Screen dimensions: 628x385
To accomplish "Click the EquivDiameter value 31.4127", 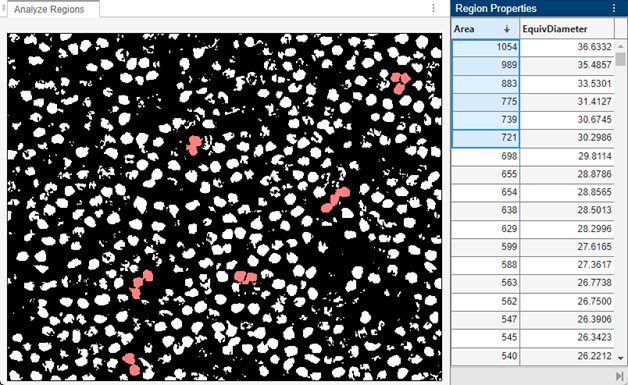I will point(594,101).
